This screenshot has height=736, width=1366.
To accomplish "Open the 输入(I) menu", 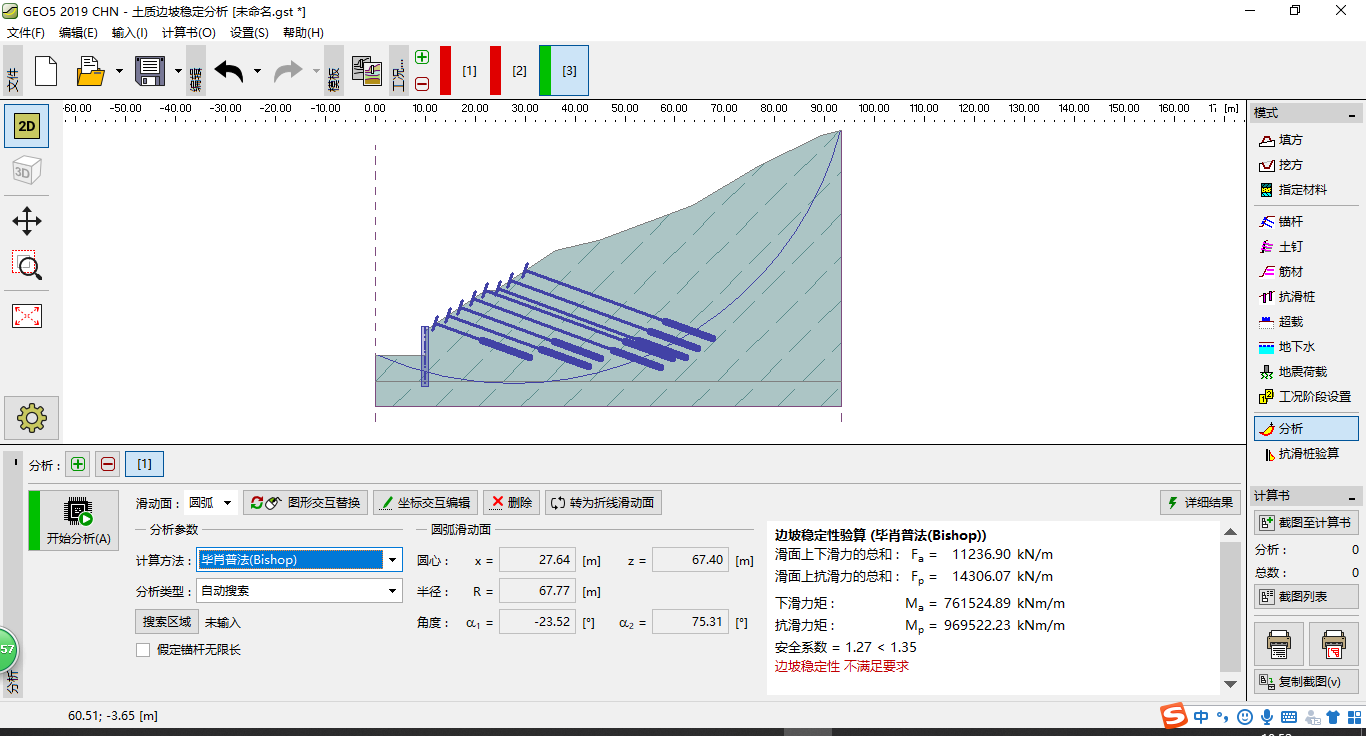I will pos(130,33).
